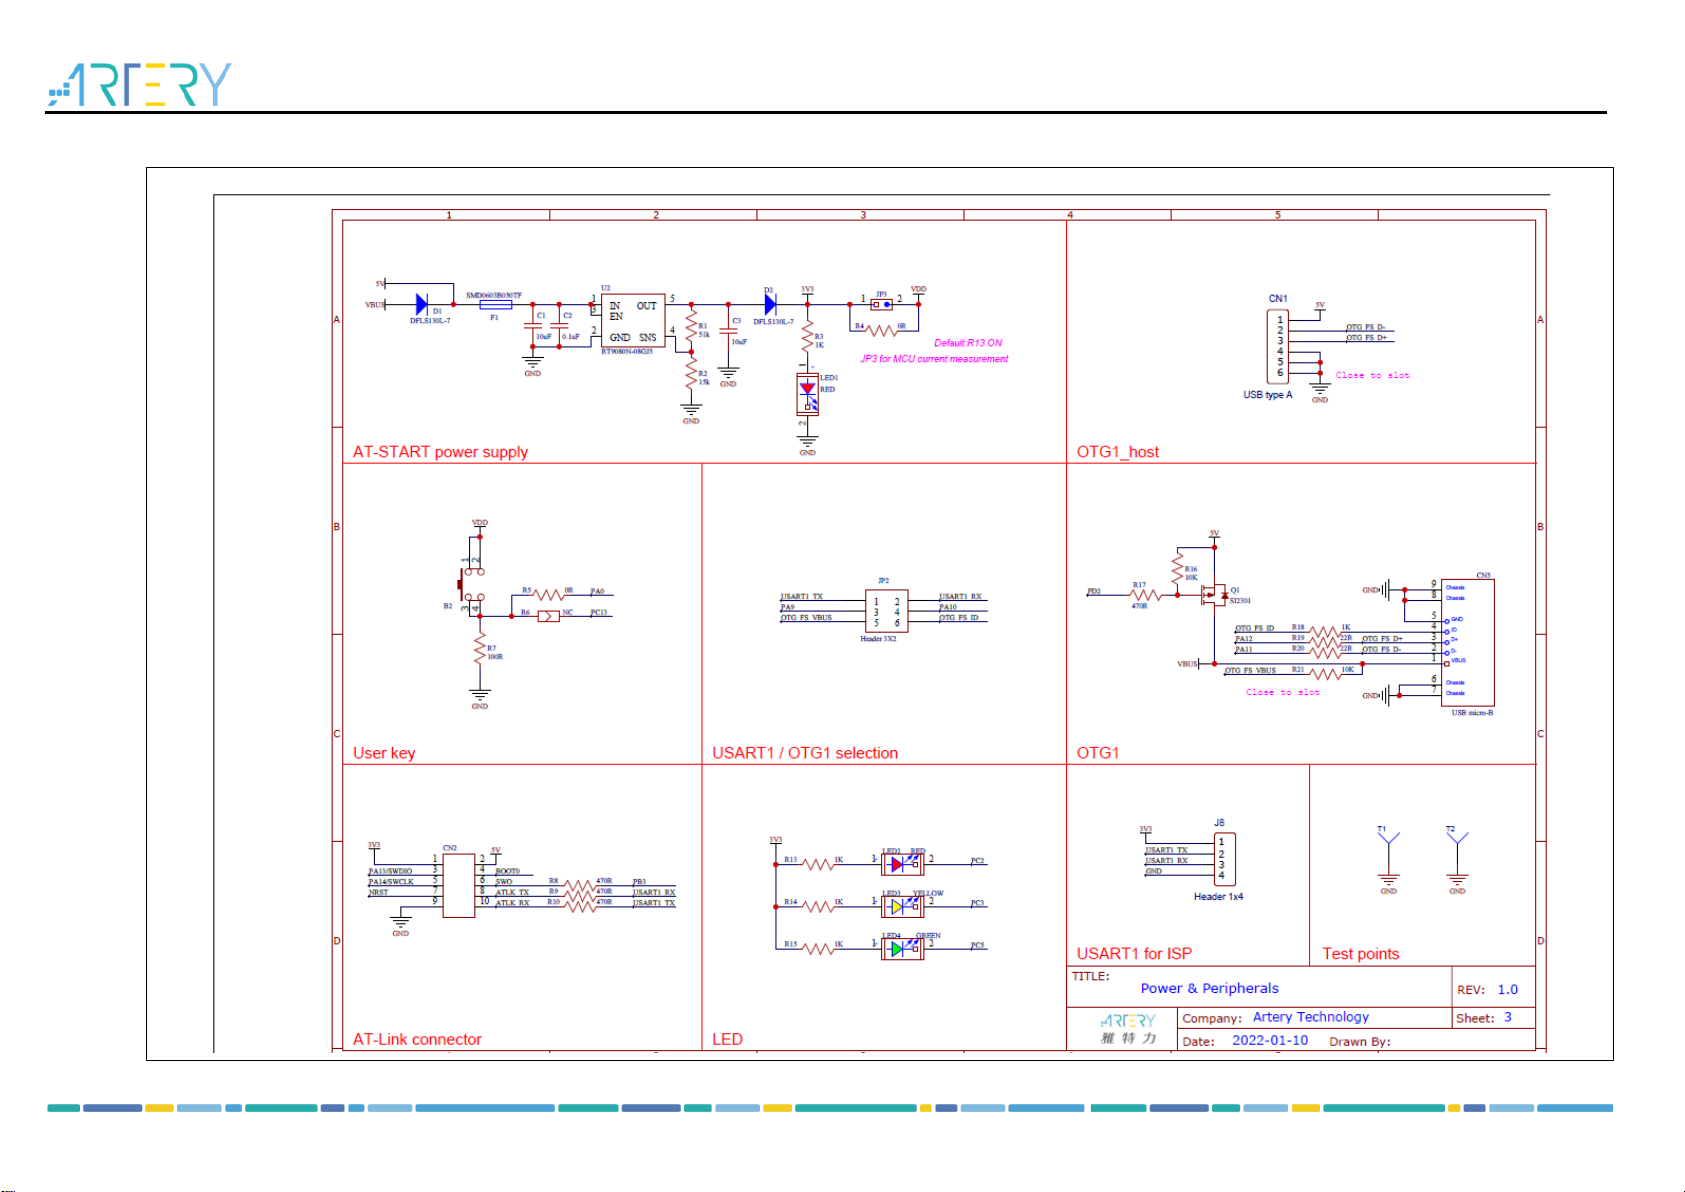Select the CN1 USB type A connector symbol
1685x1192 pixels.
pos(1279,346)
